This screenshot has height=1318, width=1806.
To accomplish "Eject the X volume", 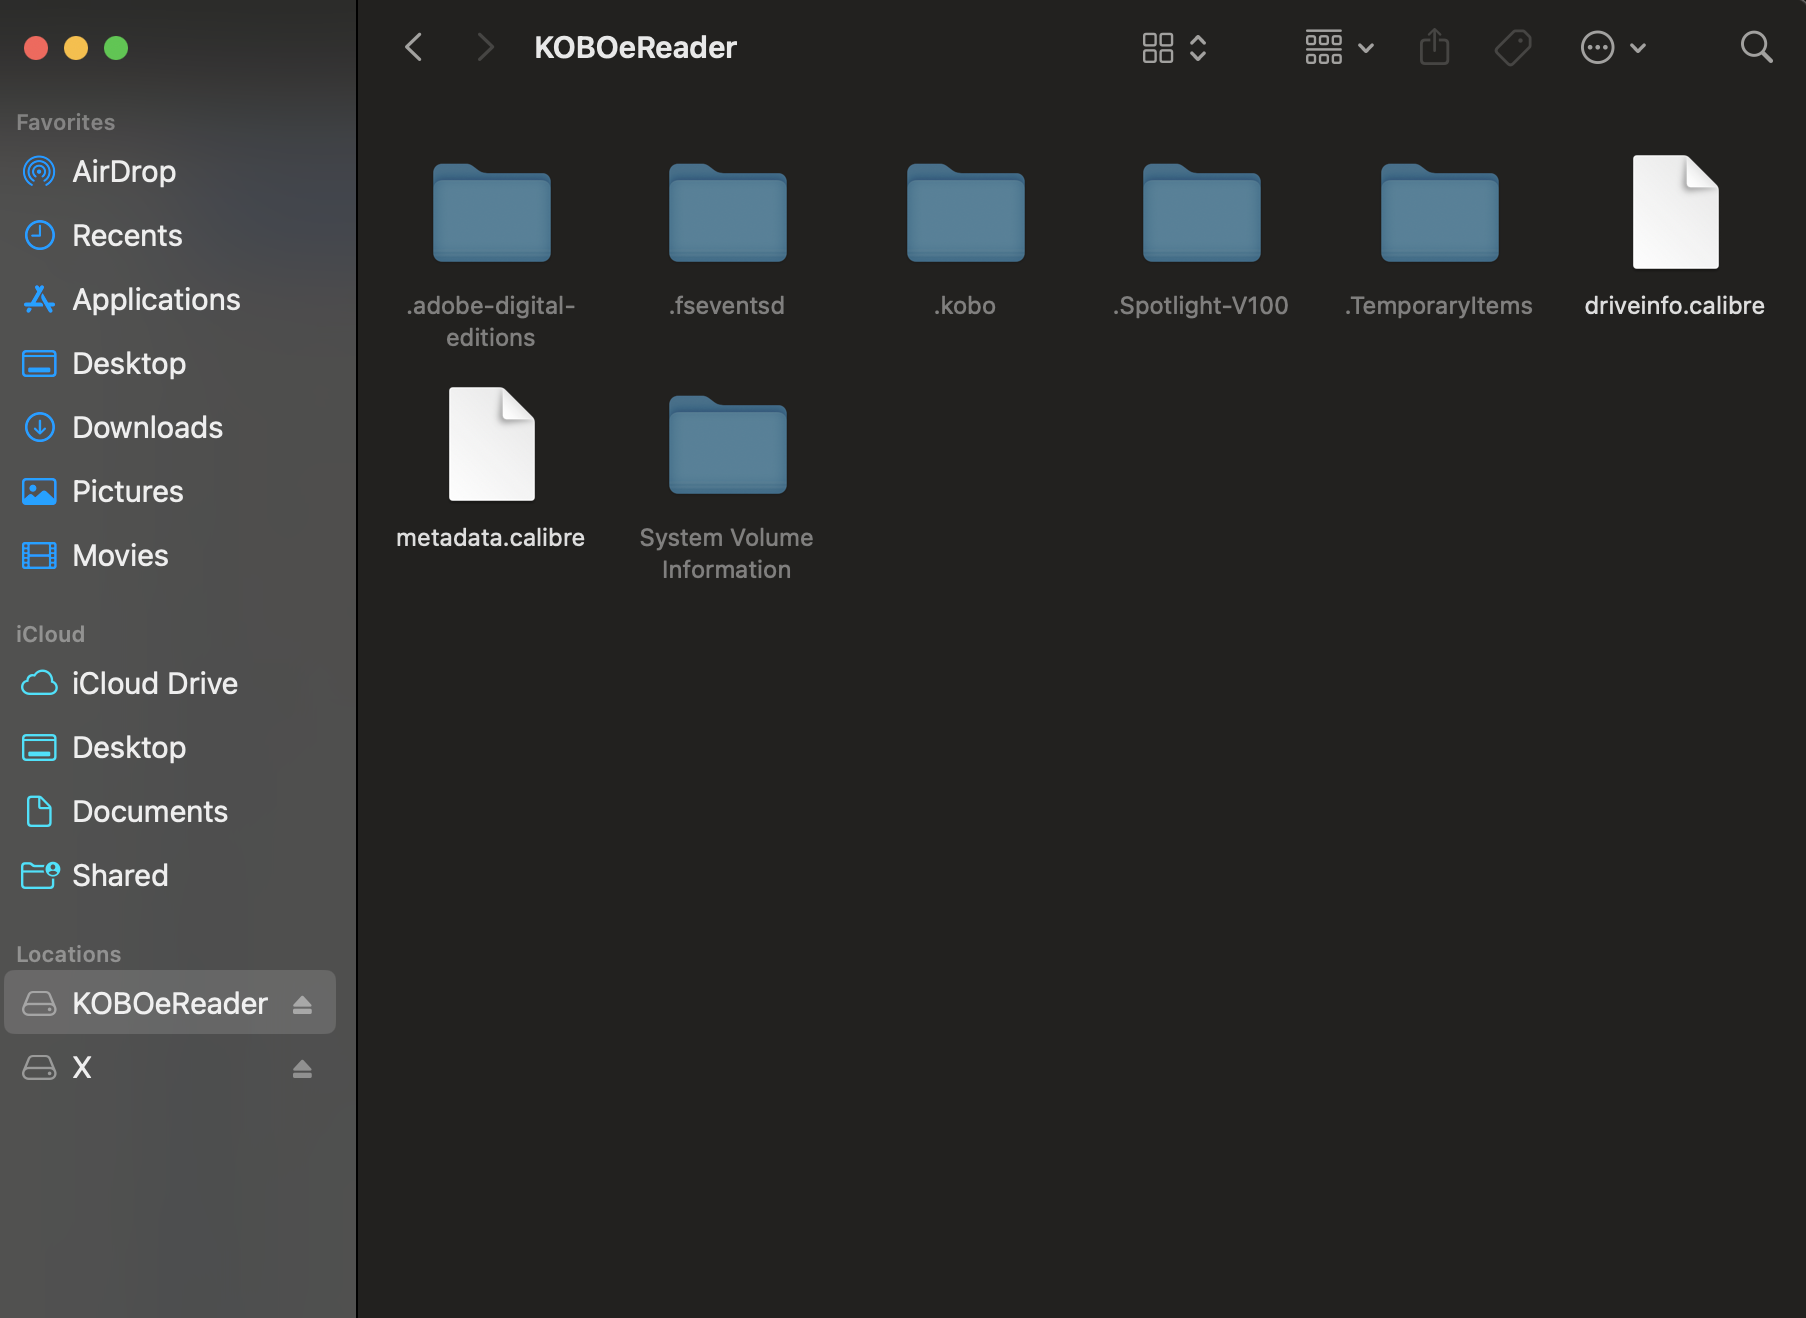I will (x=302, y=1069).
